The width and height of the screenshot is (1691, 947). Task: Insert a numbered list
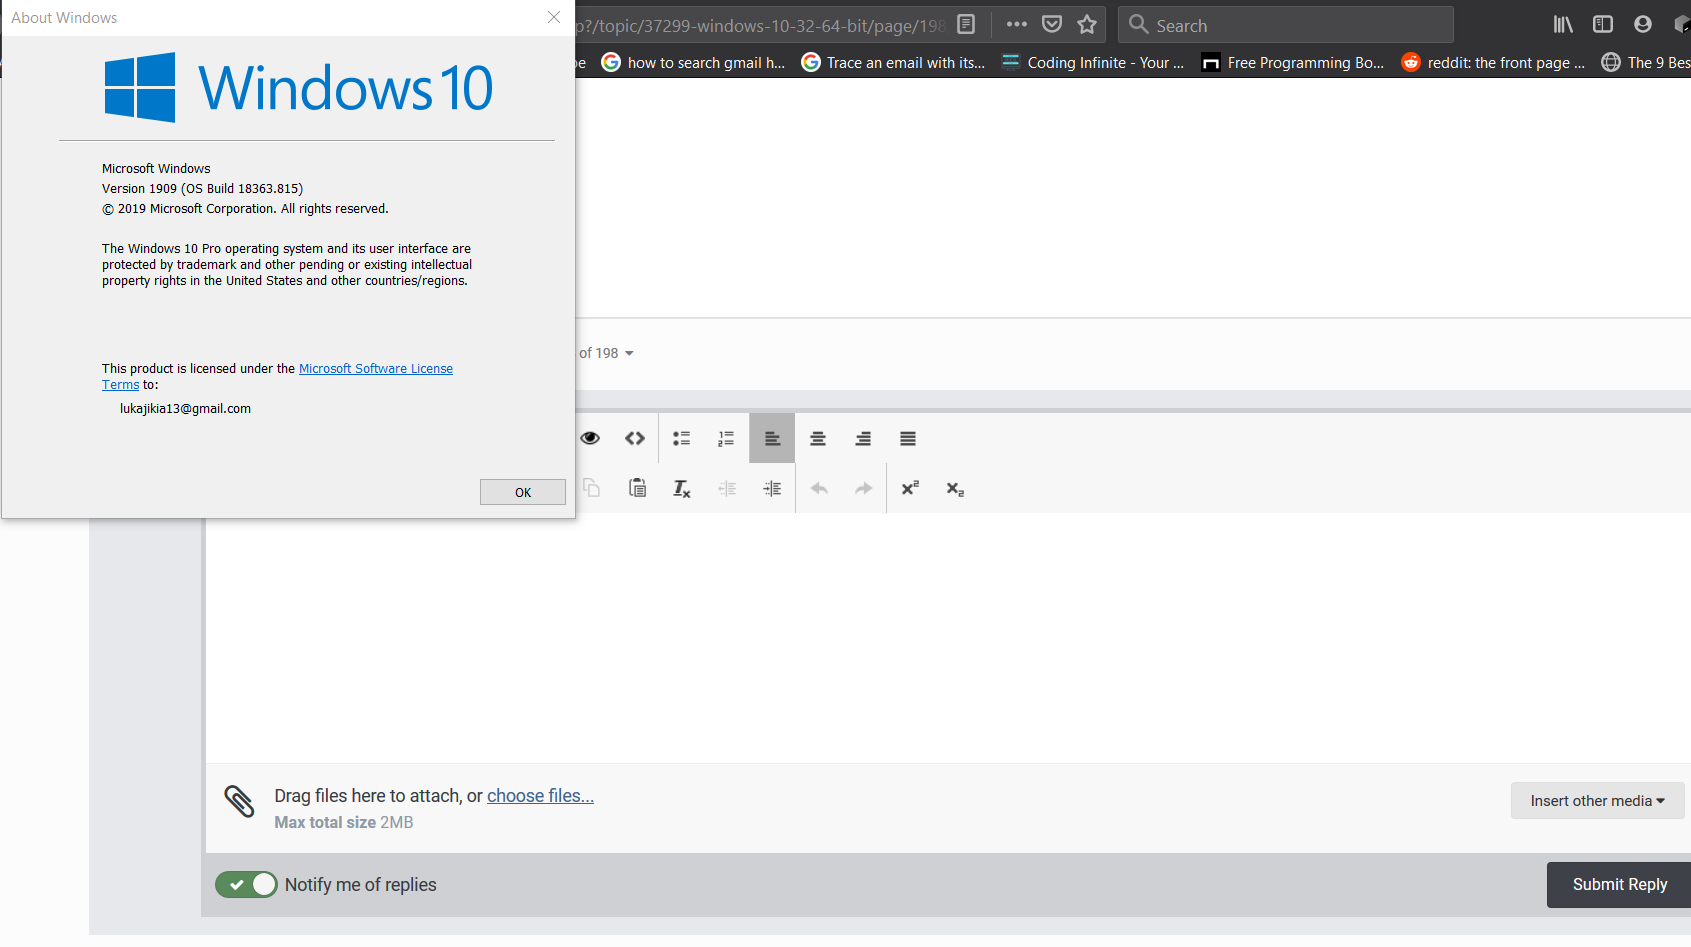(x=726, y=438)
